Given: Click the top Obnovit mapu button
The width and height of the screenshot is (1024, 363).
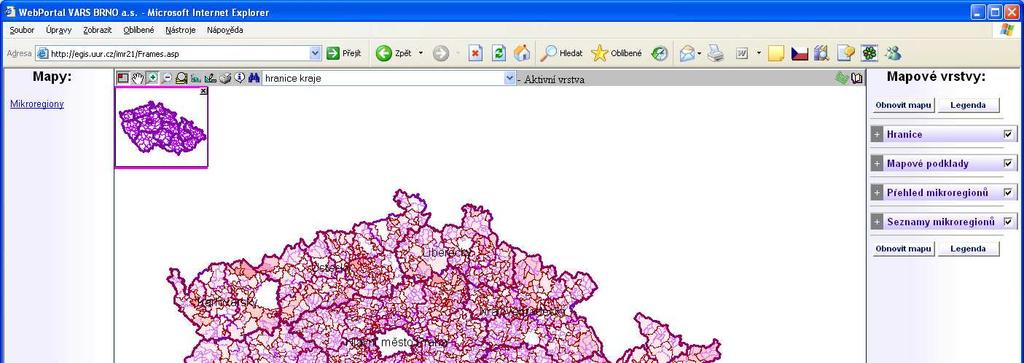Looking at the screenshot, I should pos(904,105).
